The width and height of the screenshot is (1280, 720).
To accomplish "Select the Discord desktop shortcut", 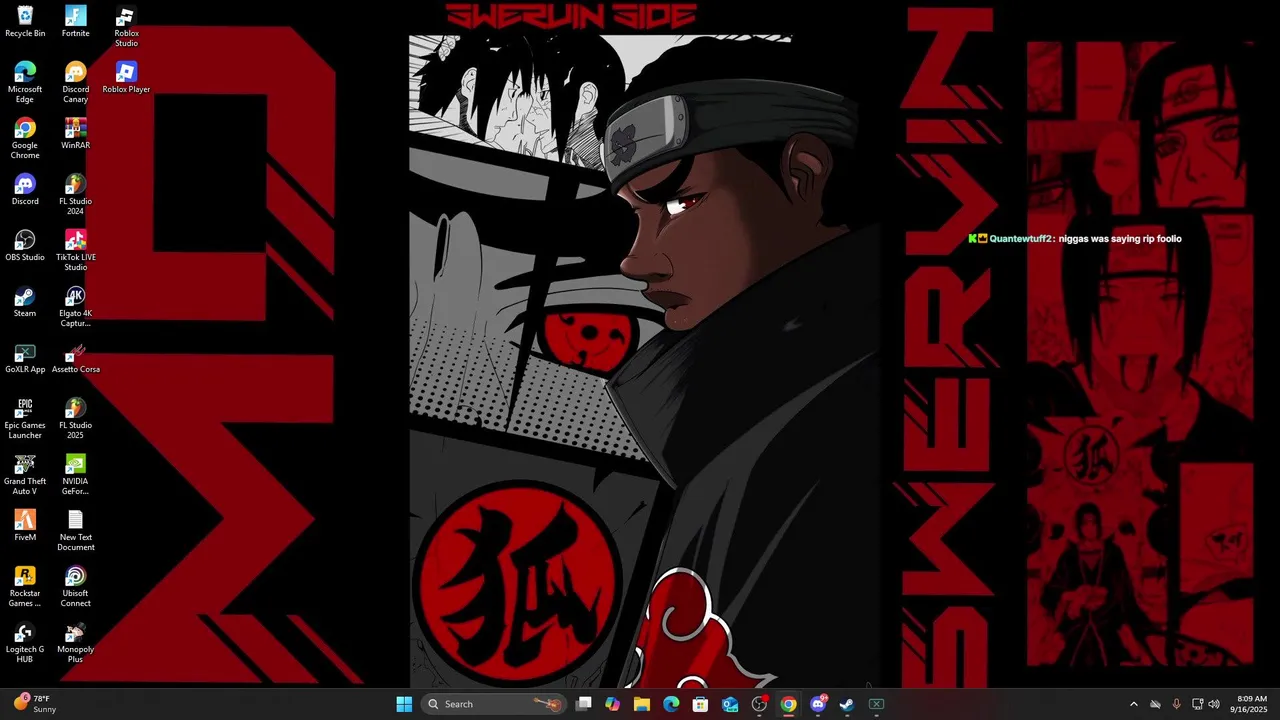I will [x=25, y=190].
